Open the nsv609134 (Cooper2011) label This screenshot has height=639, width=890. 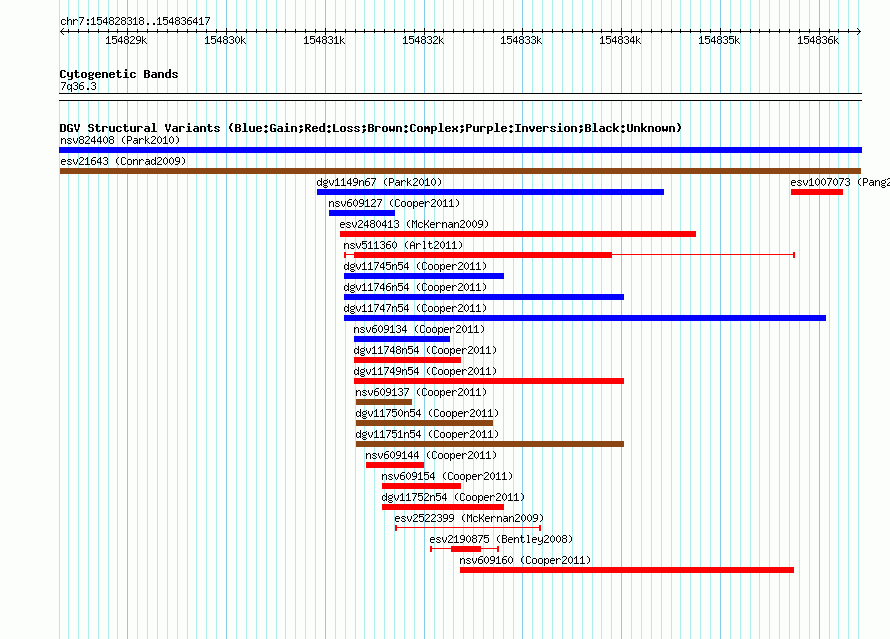tap(419, 329)
